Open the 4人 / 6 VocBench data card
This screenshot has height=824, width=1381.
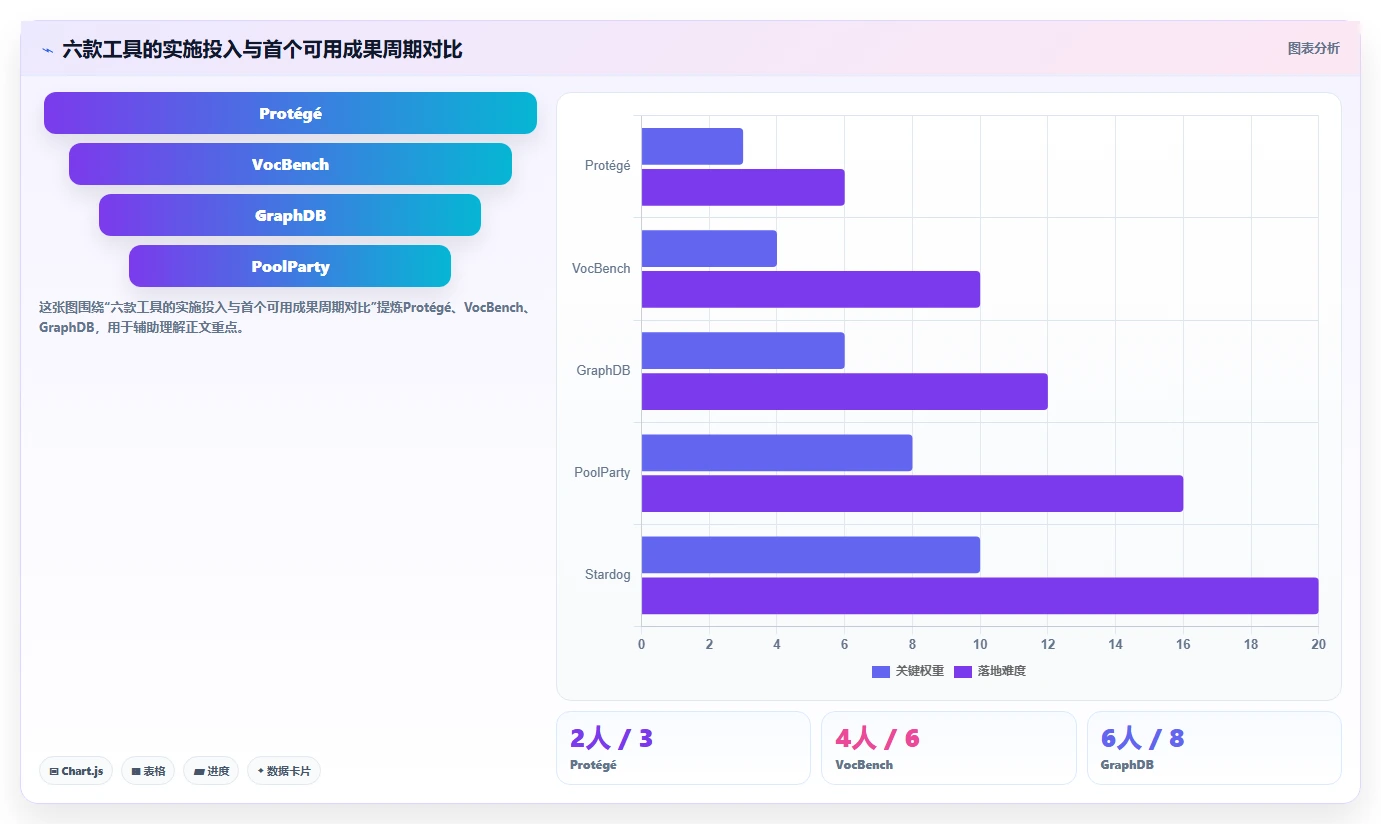(949, 748)
